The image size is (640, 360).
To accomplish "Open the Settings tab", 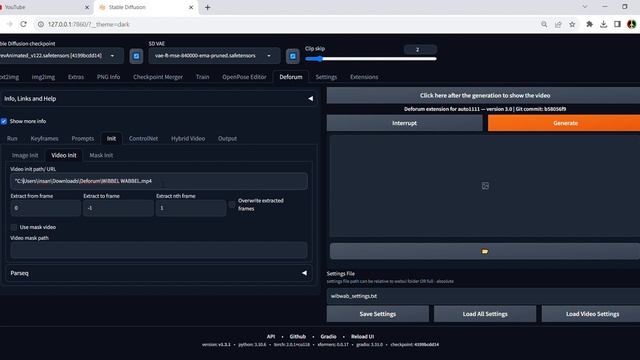I will click(x=327, y=77).
